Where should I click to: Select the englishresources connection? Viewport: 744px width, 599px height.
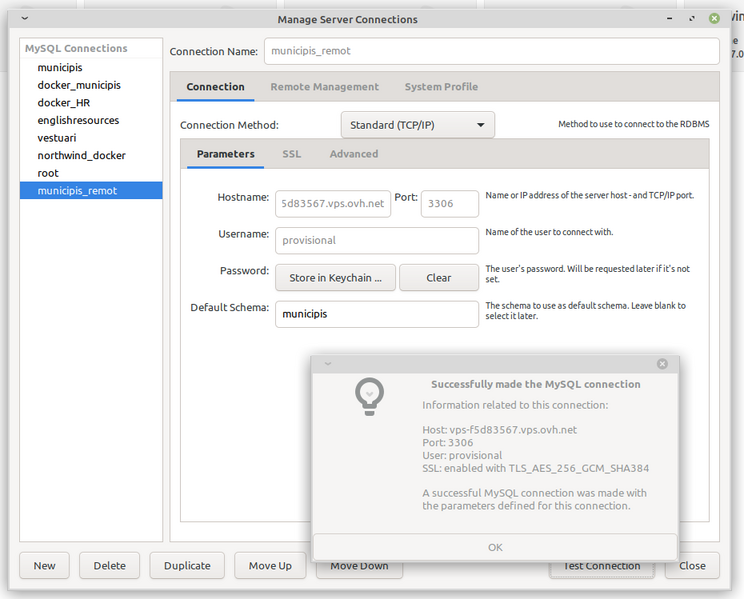78,120
